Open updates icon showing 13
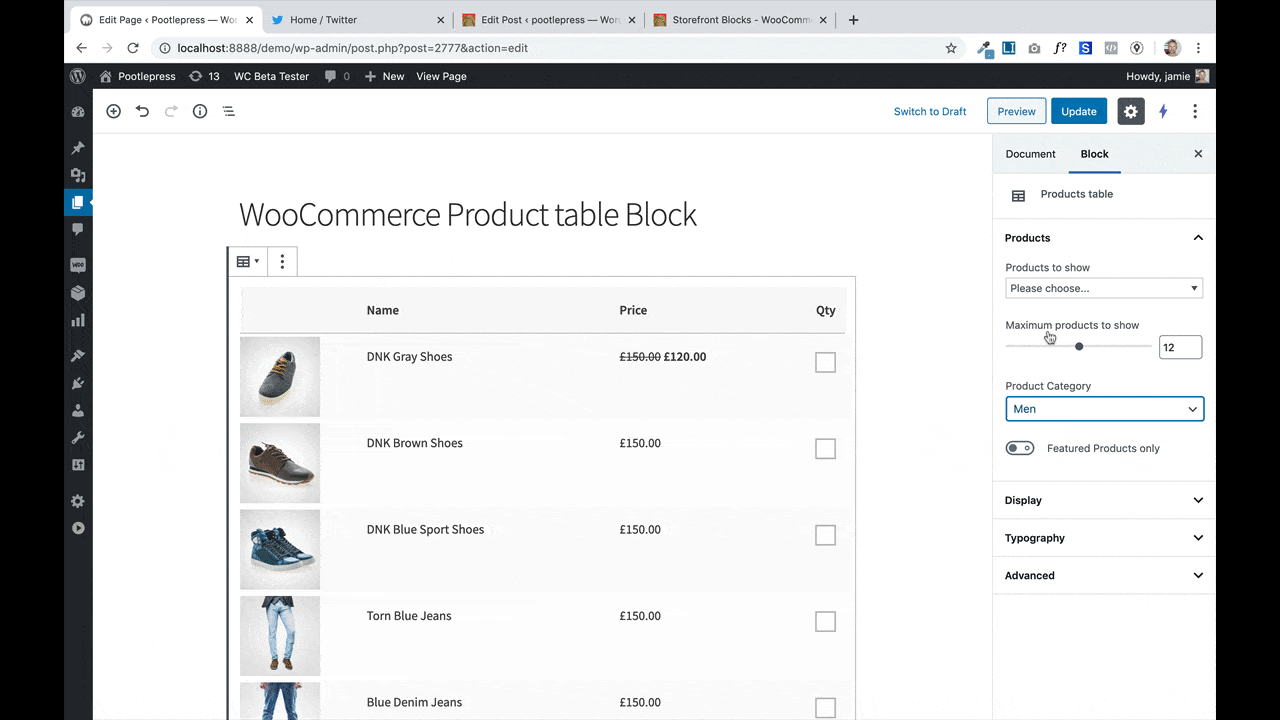This screenshot has height=720, width=1280. 204,76
